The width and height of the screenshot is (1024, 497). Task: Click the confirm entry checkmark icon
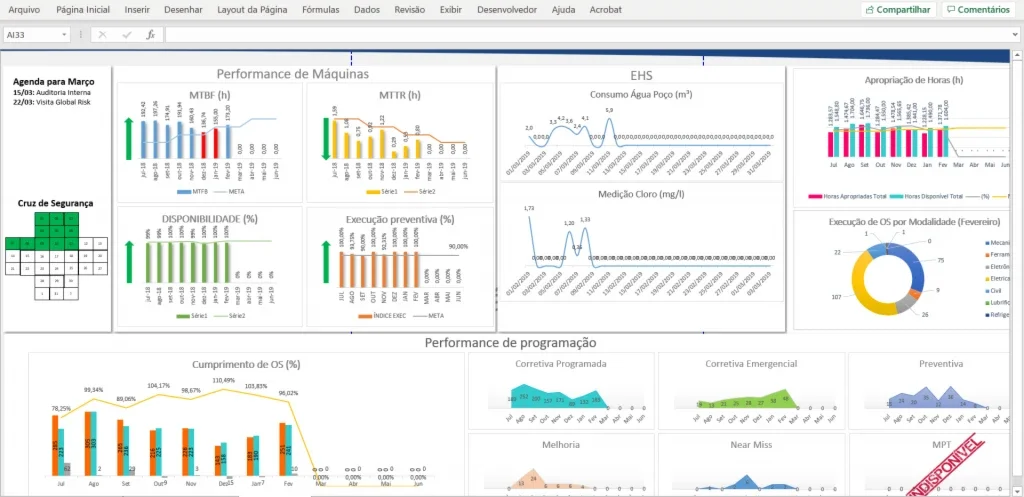click(126, 35)
